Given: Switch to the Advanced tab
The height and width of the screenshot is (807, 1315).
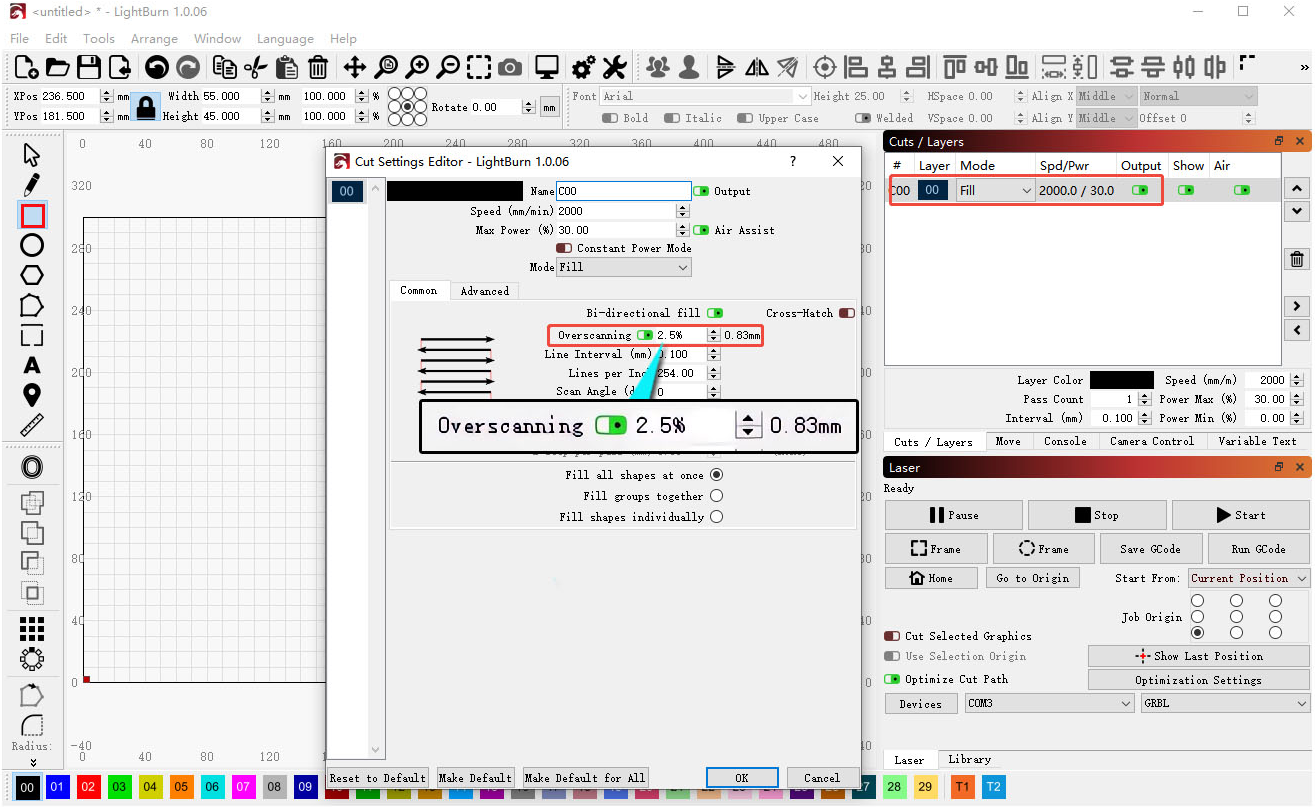Looking at the screenshot, I should point(485,291).
